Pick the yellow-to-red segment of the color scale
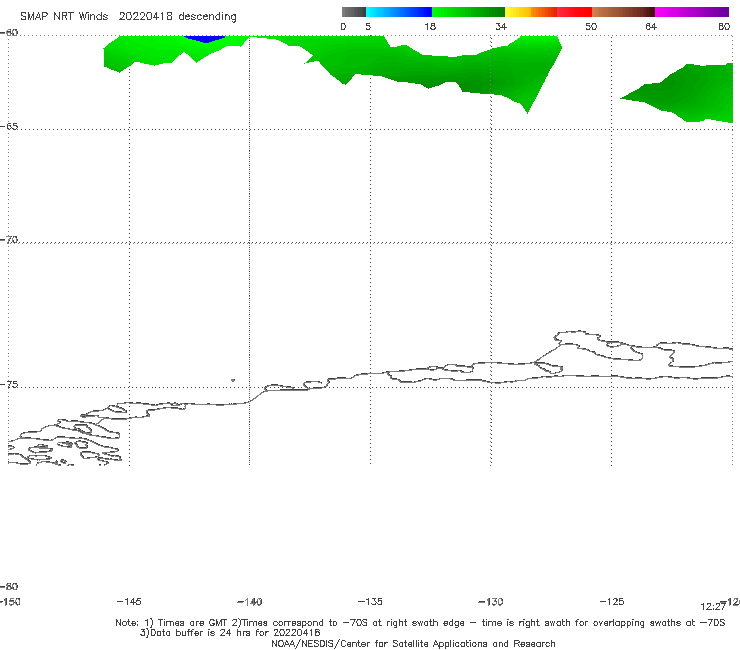Image resolution: width=740 pixels, height=650 pixels. tap(548, 12)
